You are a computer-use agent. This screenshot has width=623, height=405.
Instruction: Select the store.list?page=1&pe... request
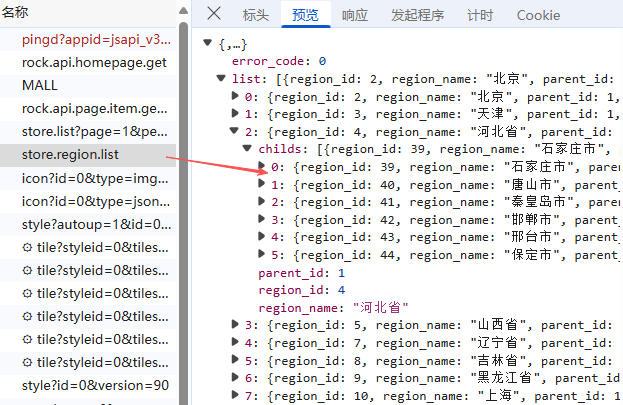88,132
